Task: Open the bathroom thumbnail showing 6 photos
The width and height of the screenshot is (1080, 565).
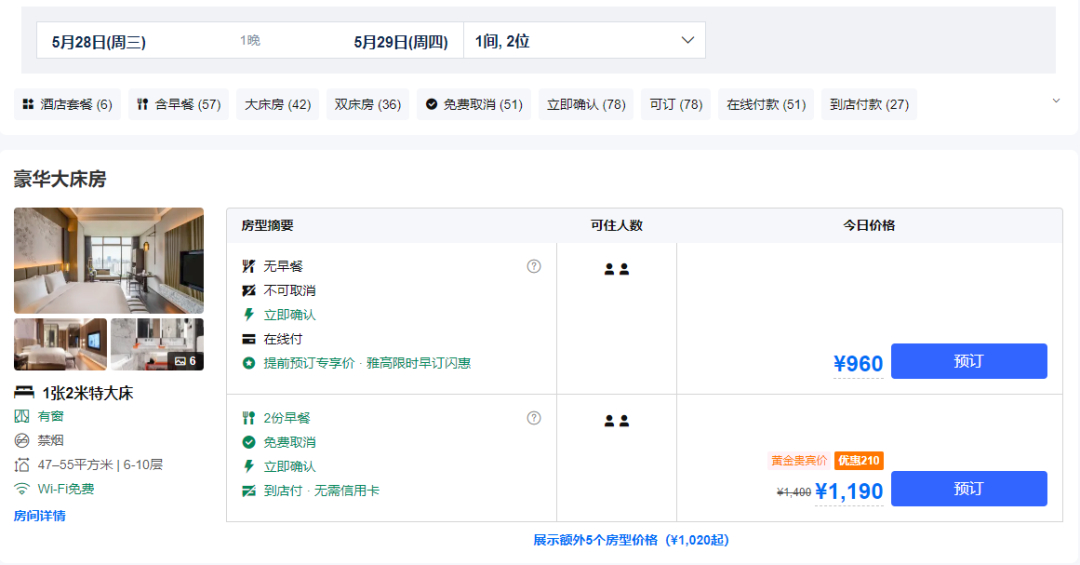Action: tap(157, 344)
